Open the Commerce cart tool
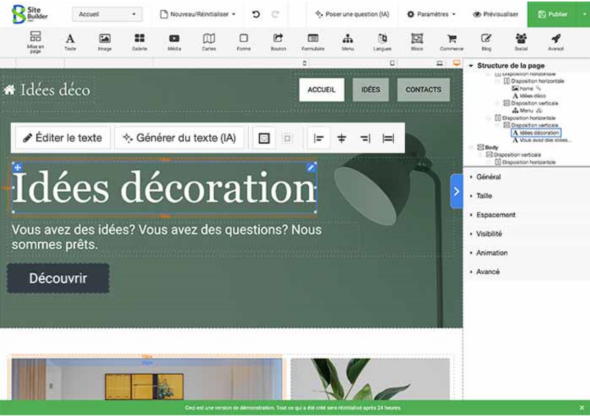 pos(452,42)
